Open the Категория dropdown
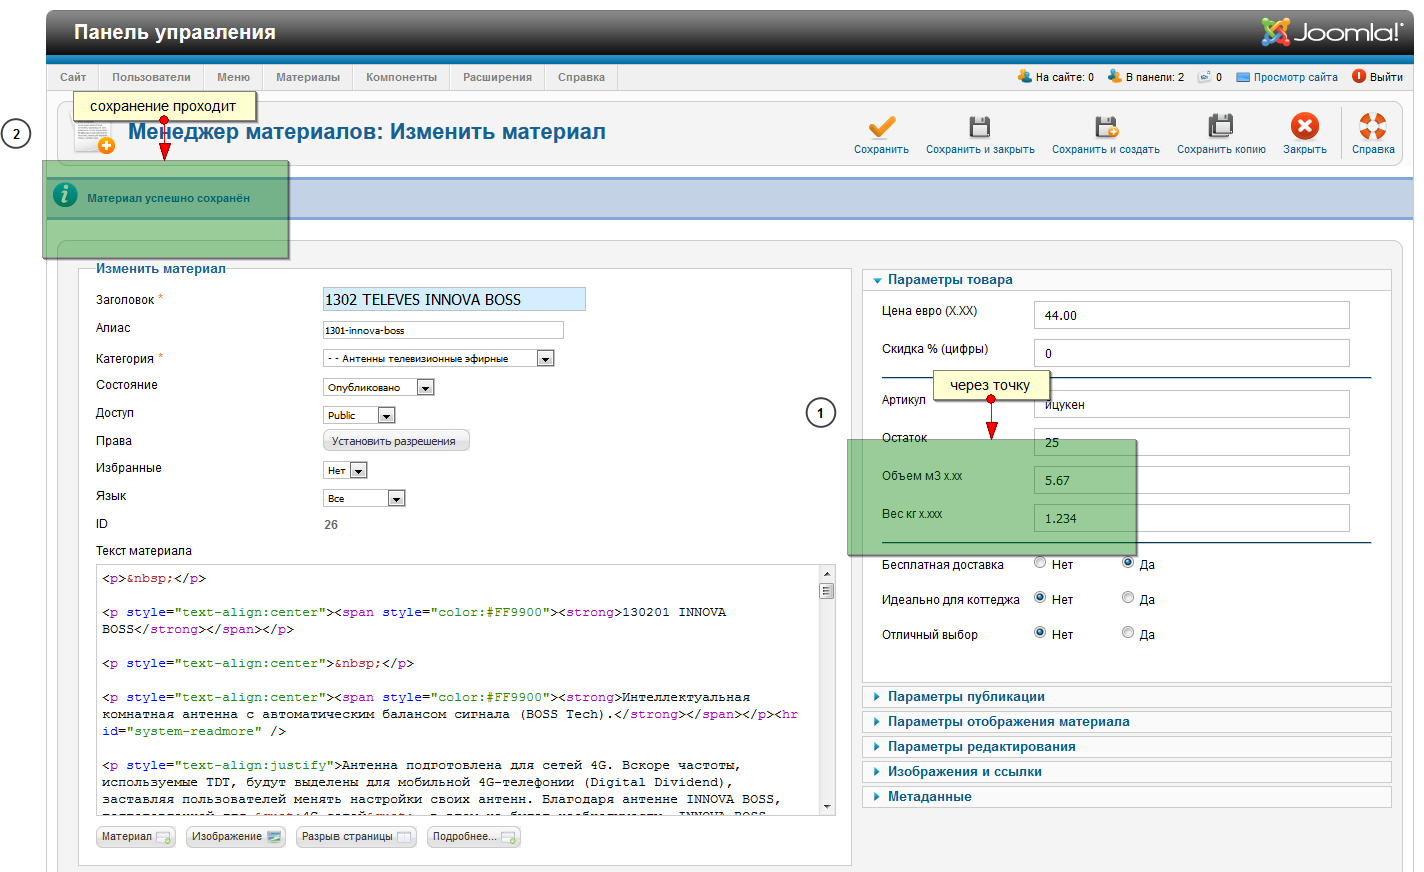The image size is (1424, 872). point(545,359)
